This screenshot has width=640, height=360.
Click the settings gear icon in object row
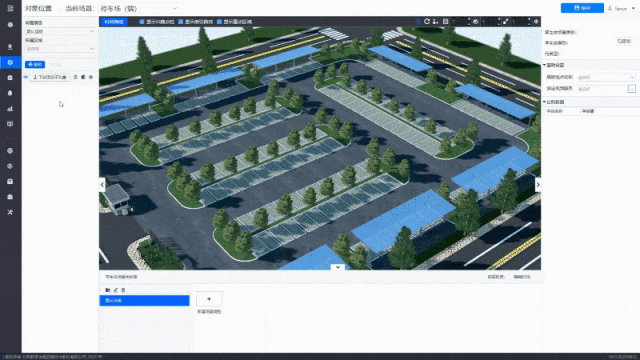point(91,77)
